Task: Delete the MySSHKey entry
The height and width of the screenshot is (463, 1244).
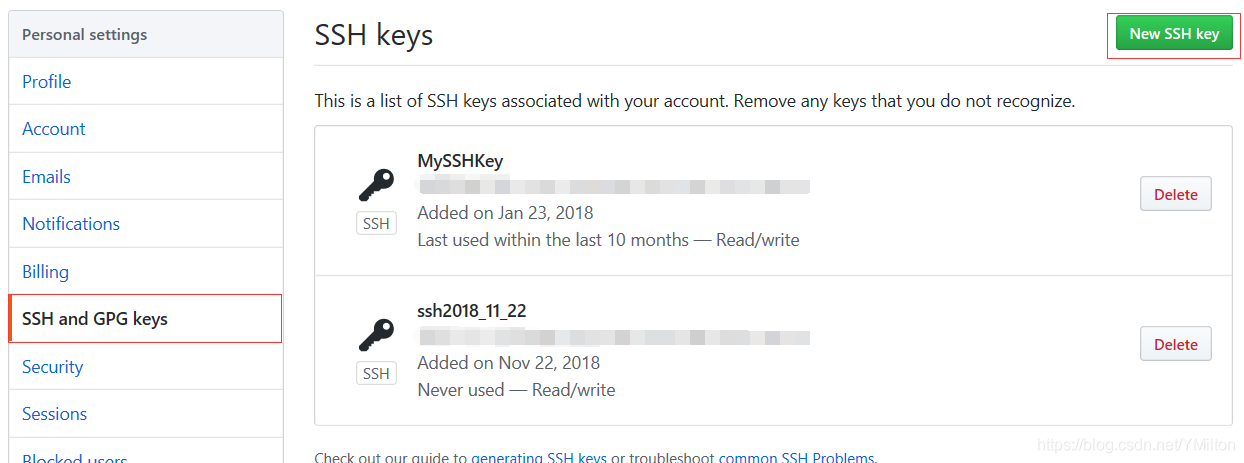Action: coord(1175,194)
